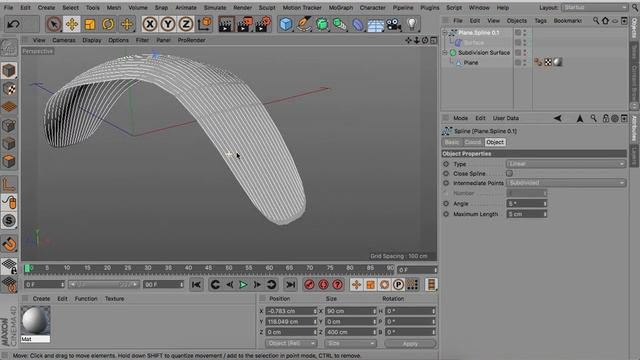Add a Light object
The height and width of the screenshot is (360, 640).
click(x=412, y=24)
